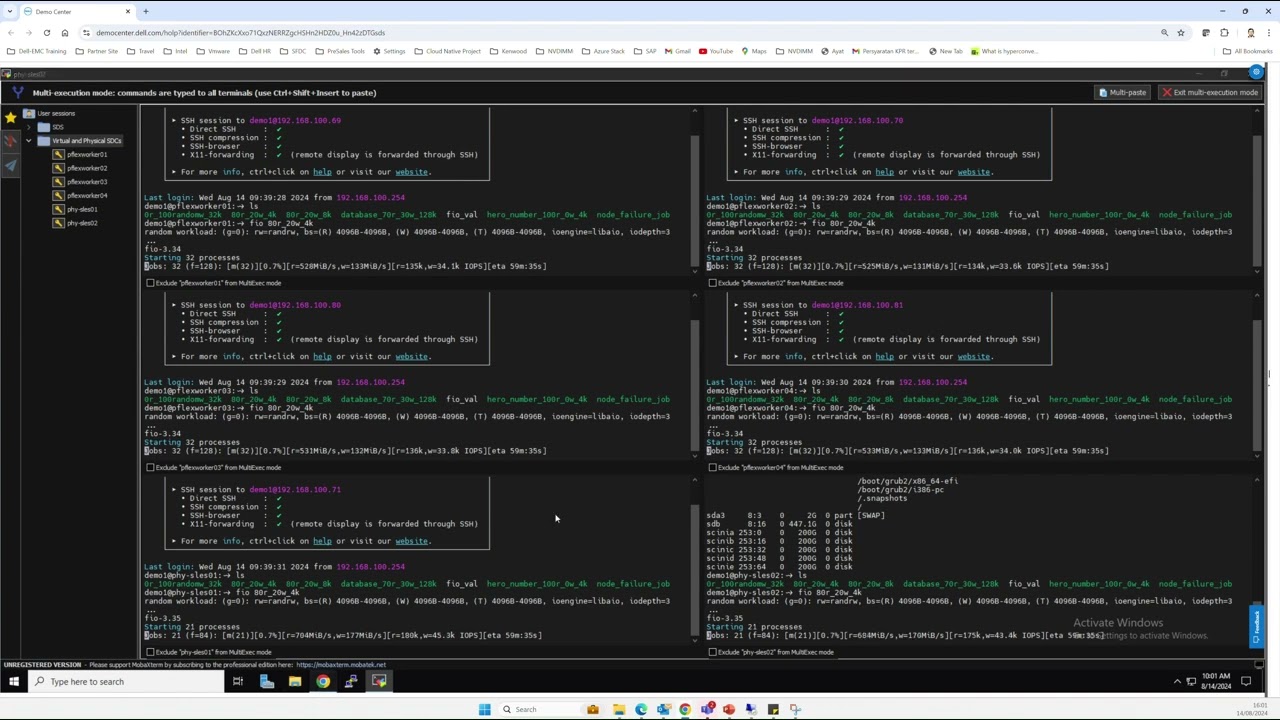Open the Tools tab icon in sidebar
Image resolution: width=1280 pixels, height=720 pixels.
[x=11, y=141]
